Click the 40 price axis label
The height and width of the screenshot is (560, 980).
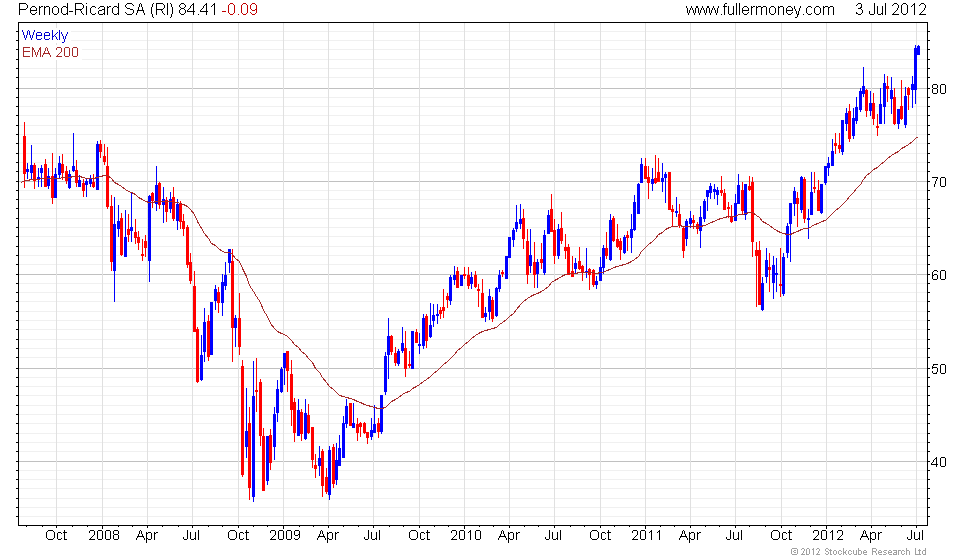(x=939, y=462)
